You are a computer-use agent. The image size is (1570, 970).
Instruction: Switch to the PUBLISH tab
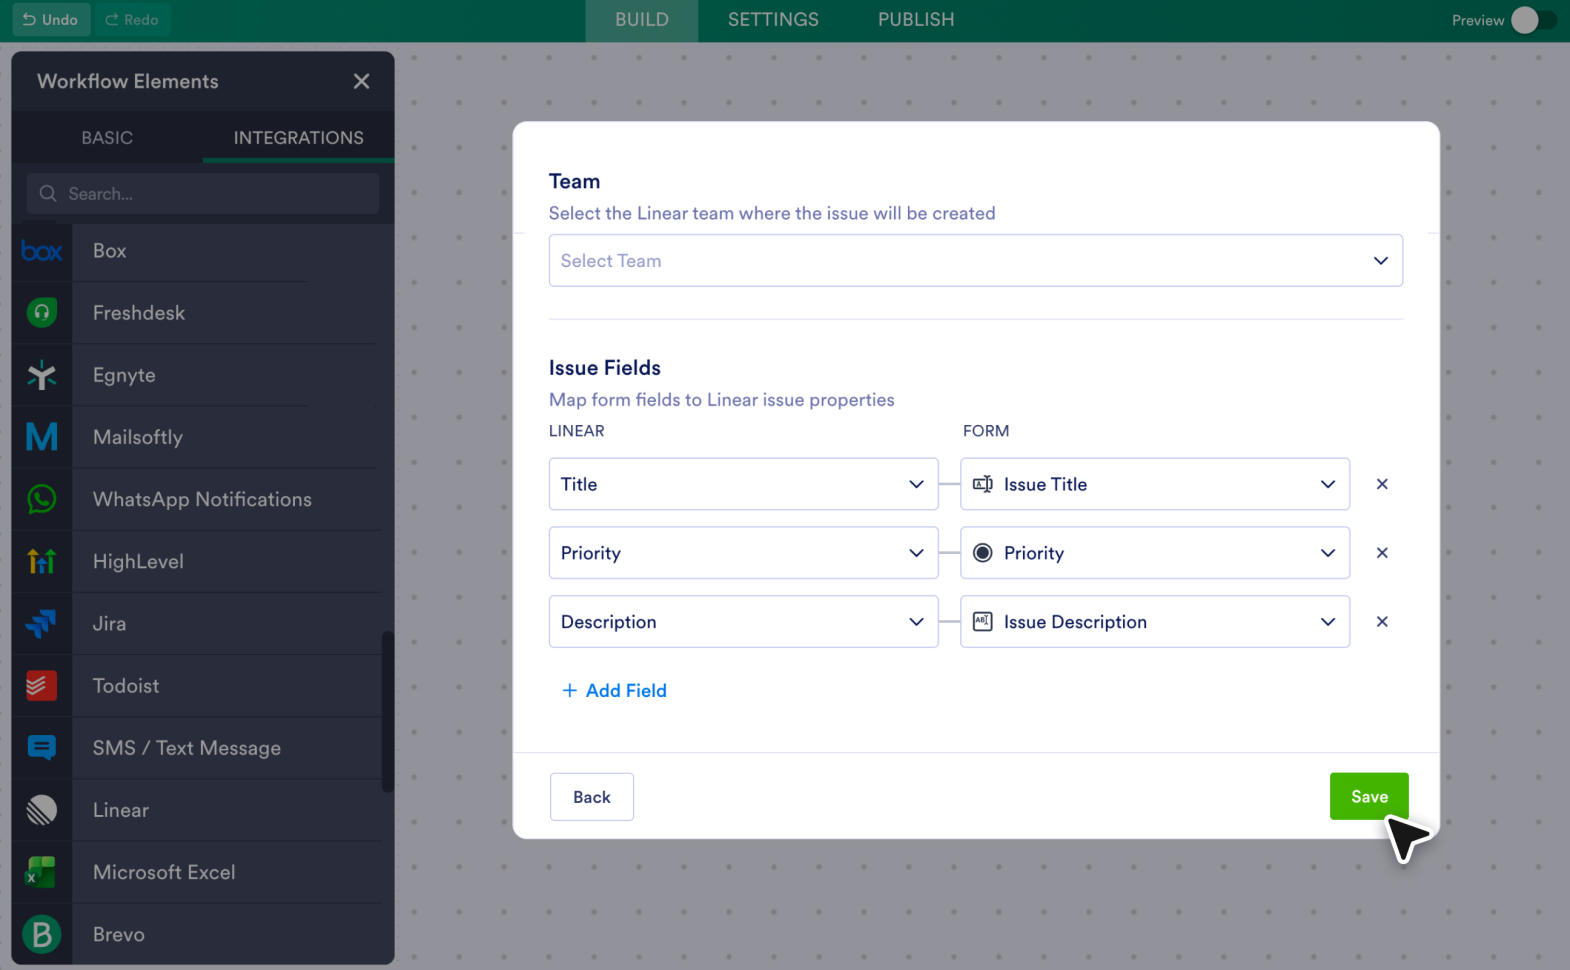coord(916,20)
